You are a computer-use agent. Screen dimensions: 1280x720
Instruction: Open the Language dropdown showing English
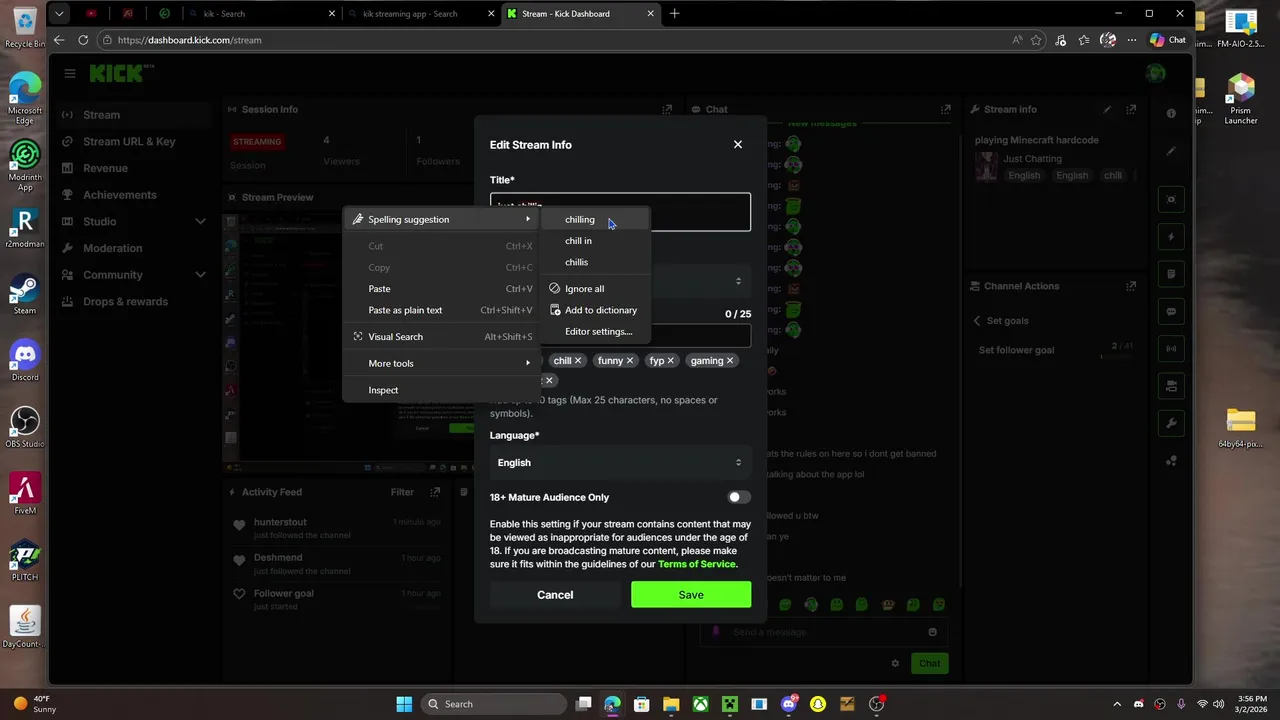pyautogui.click(x=620, y=462)
